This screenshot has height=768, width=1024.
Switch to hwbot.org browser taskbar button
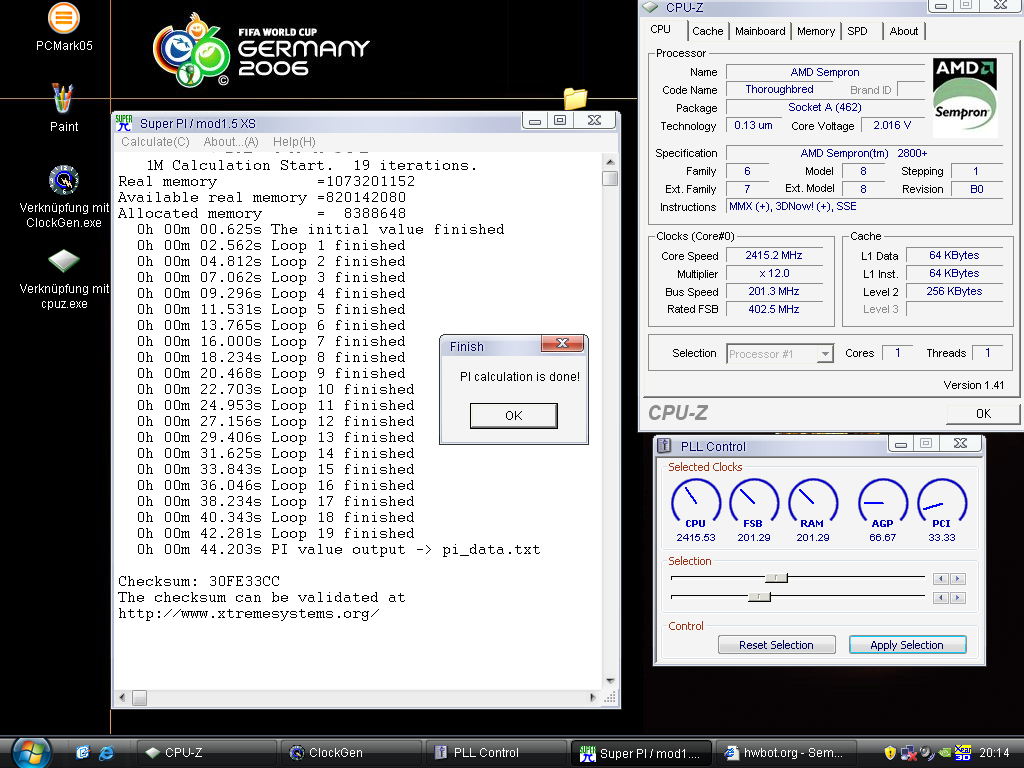[x=785, y=753]
